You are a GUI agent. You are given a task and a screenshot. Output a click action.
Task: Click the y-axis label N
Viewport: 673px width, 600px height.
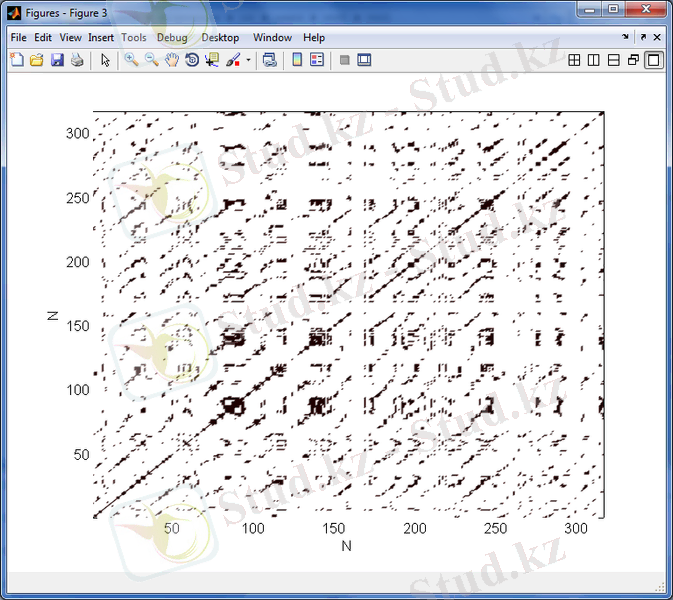(x=52, y=316)
